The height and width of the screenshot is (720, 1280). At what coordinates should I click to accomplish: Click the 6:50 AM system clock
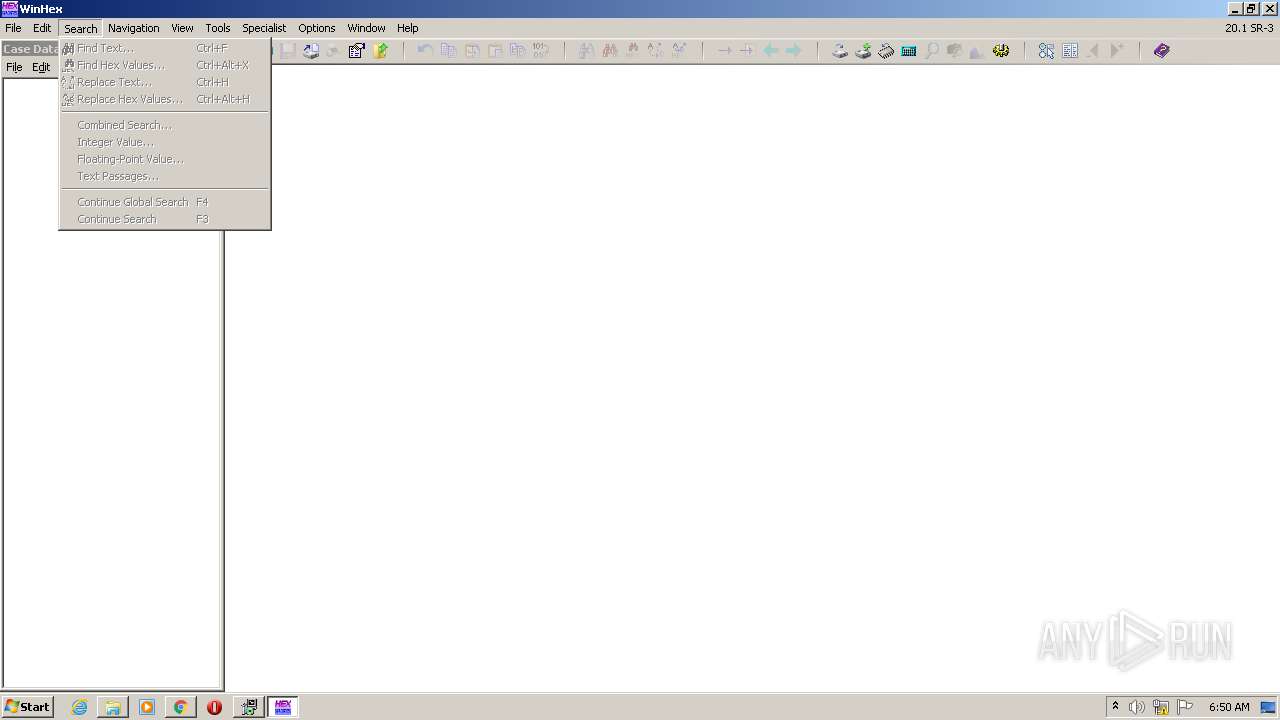[1229, 707]
